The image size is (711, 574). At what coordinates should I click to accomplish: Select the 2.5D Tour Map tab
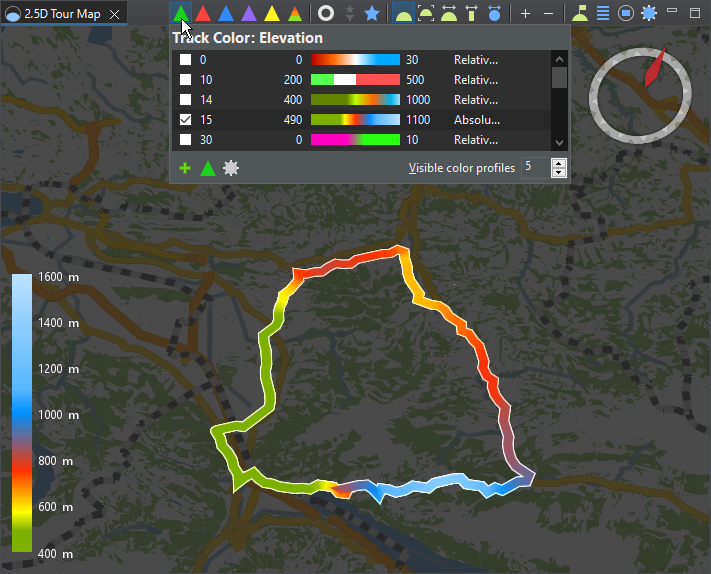pos(63,14)
